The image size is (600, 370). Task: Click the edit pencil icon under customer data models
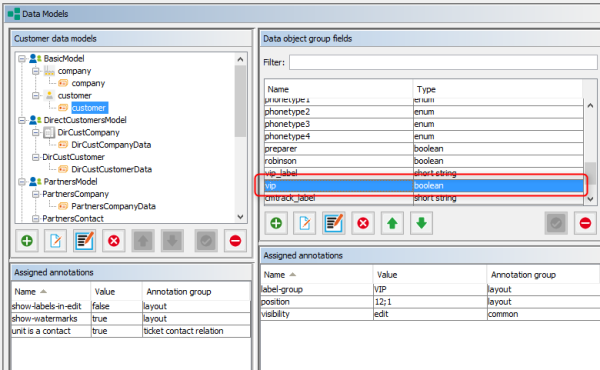coord(55,241)
